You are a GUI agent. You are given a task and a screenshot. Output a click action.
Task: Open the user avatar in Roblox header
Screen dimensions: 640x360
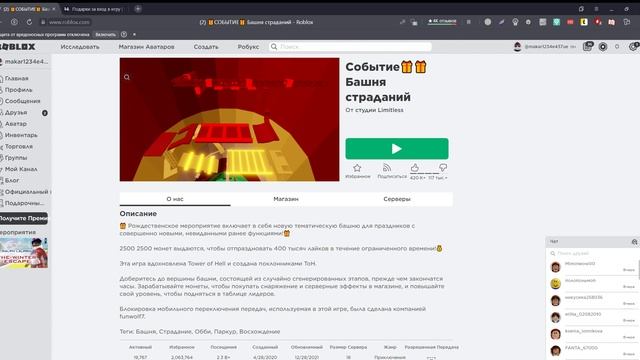point(517,47)
